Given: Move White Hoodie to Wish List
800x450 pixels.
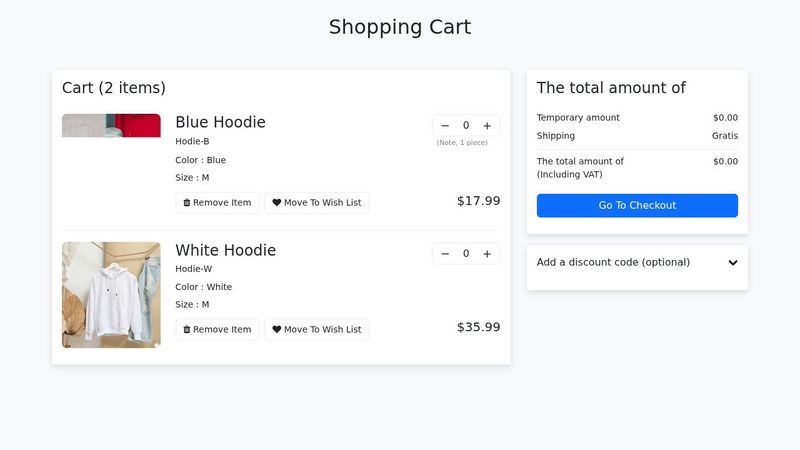Looking at the screenshot, I should click(x=317, y=330).
